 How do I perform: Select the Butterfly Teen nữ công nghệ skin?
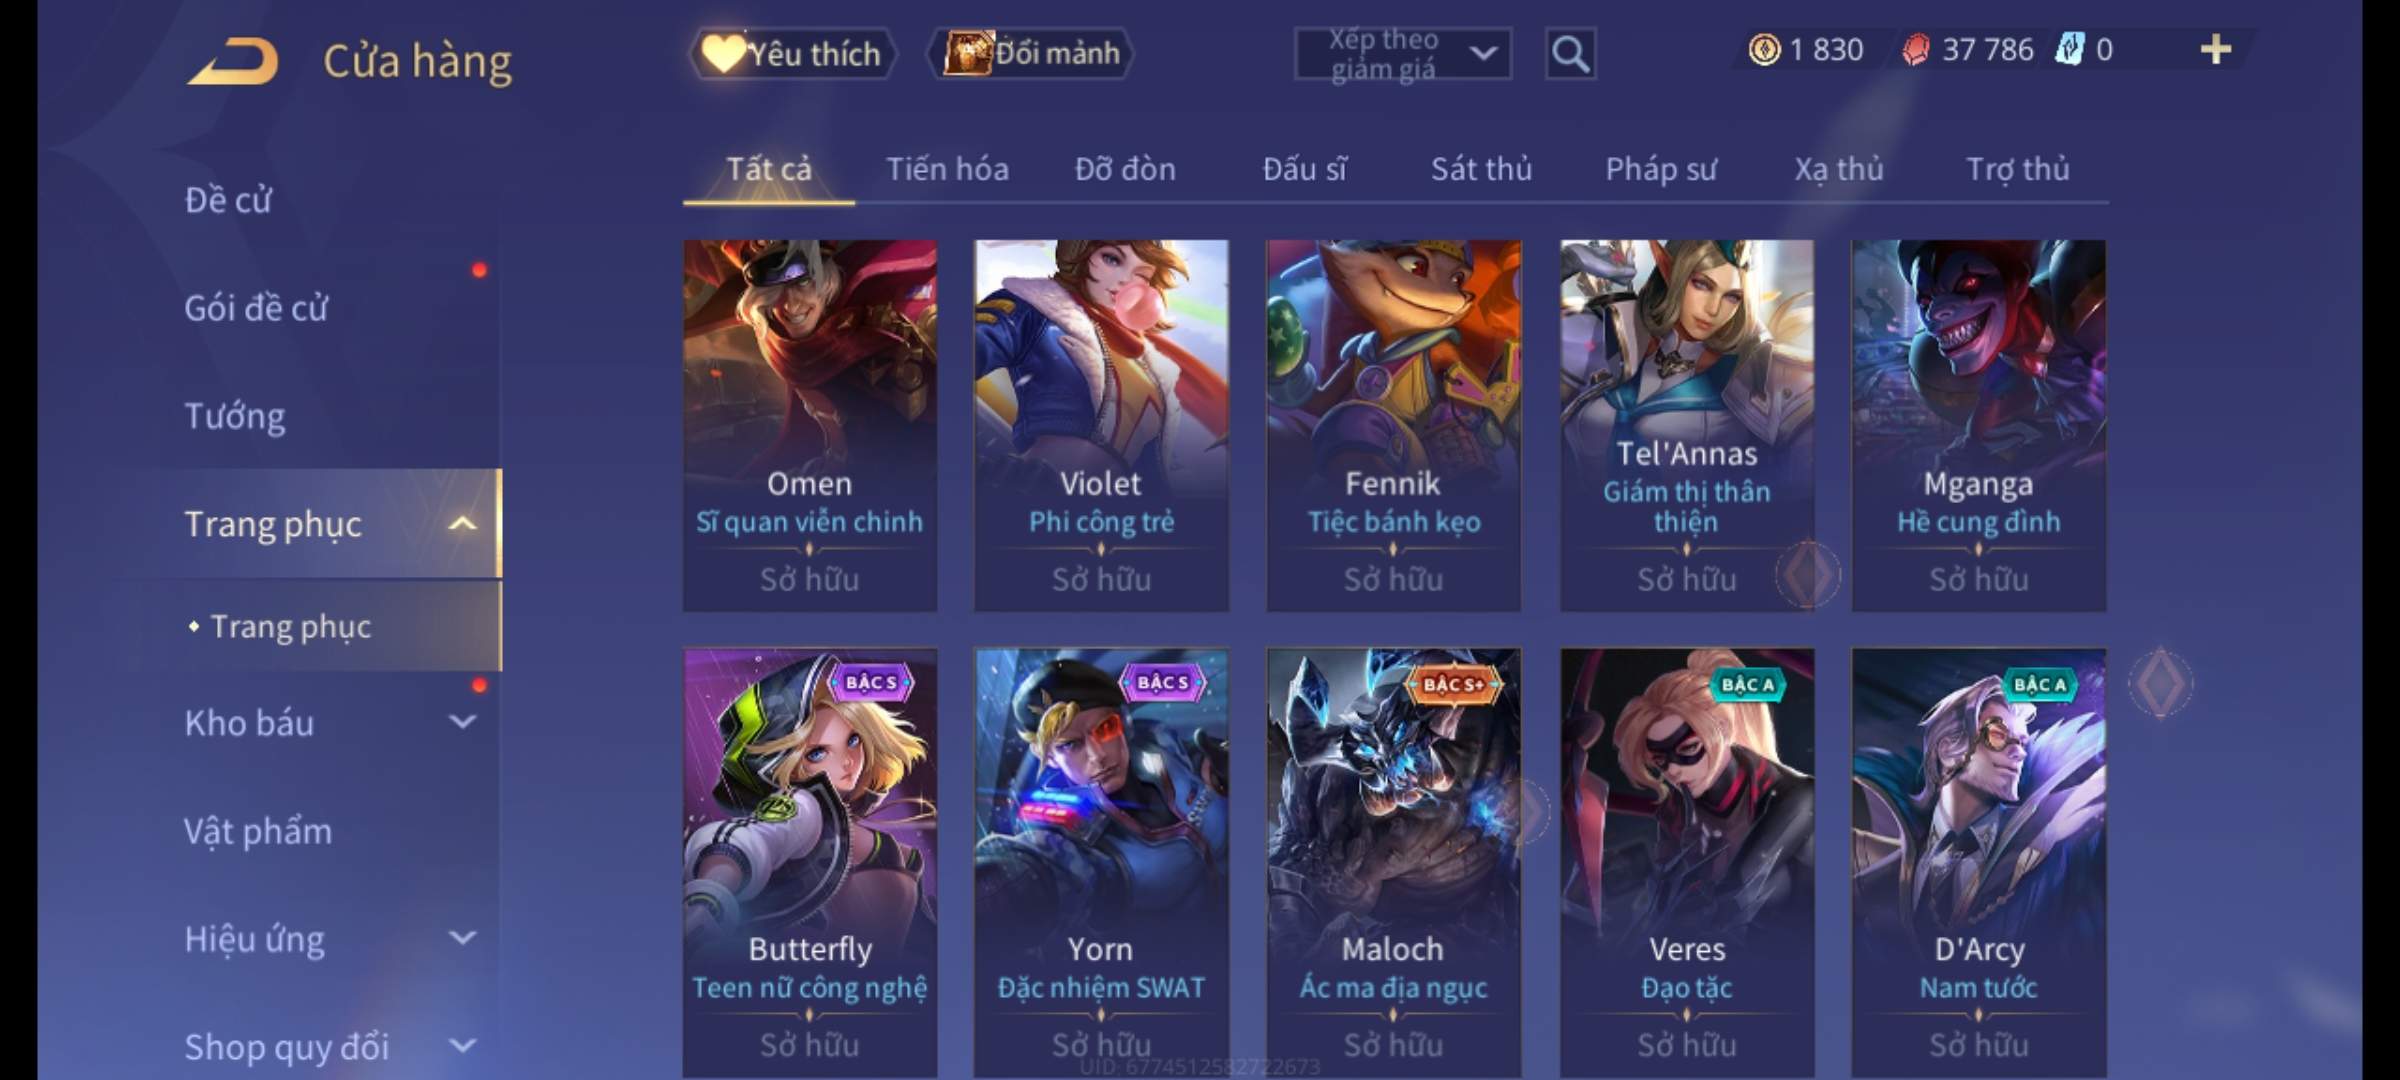[810, 862]
